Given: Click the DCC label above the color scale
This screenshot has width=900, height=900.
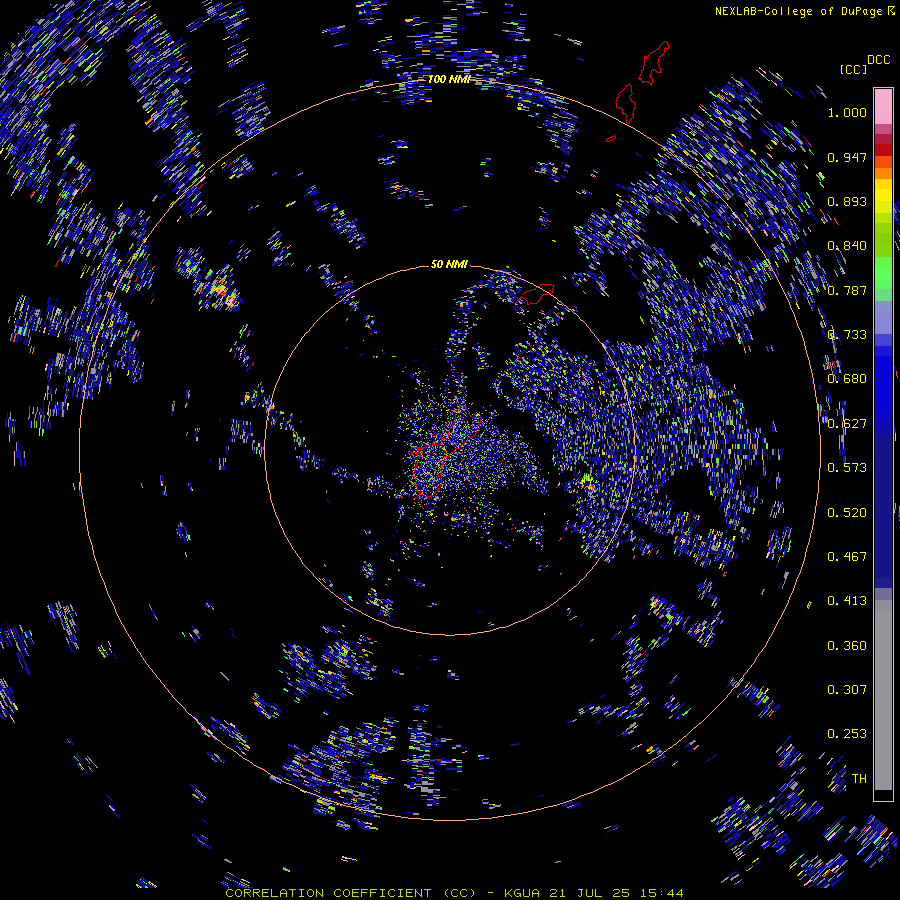Looking at the screenshot, I should tap(878, 60).
